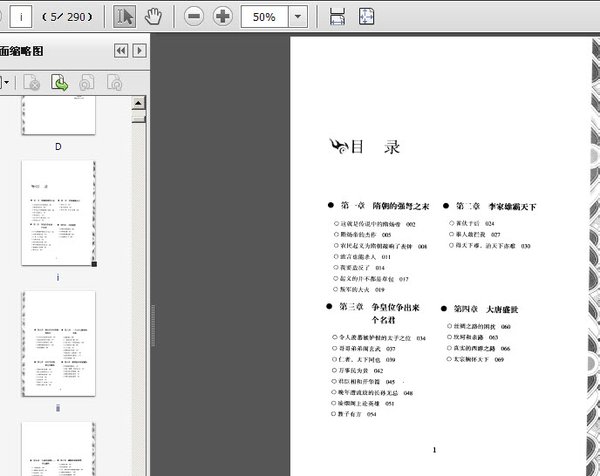Click the page count label 5/290

click(x=67, y=17)
